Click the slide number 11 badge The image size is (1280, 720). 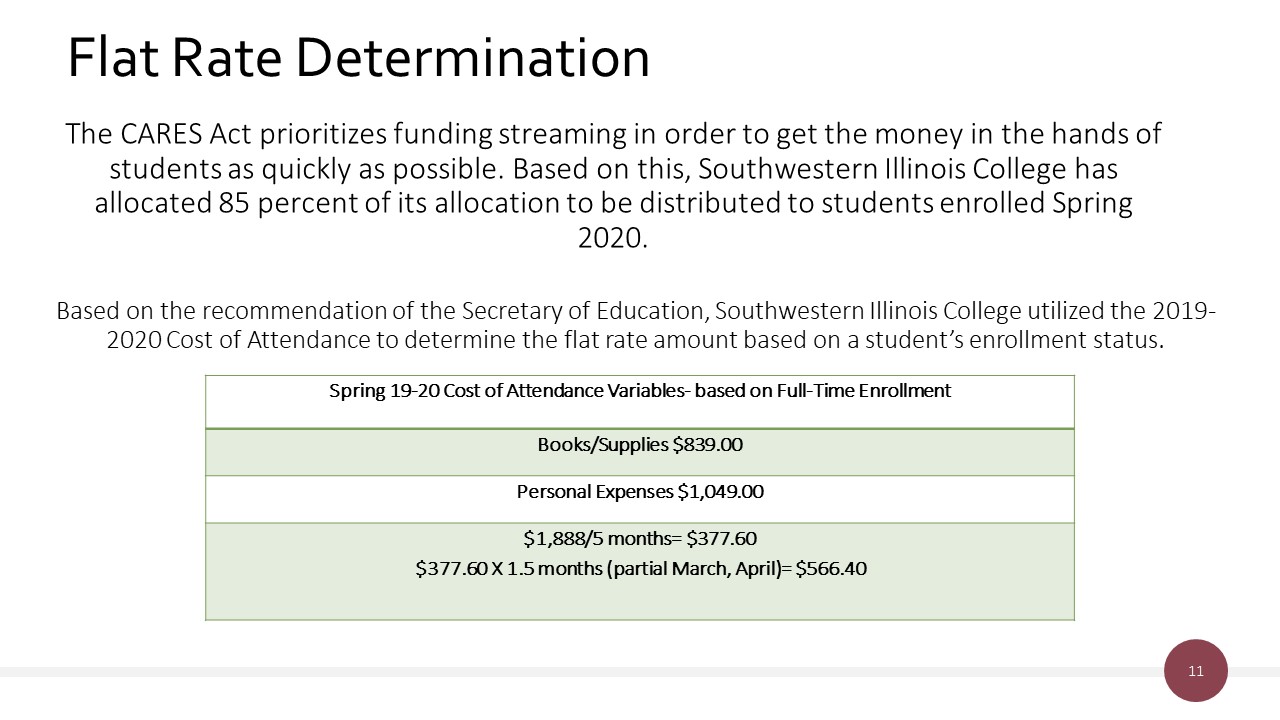coord(1195,671)
